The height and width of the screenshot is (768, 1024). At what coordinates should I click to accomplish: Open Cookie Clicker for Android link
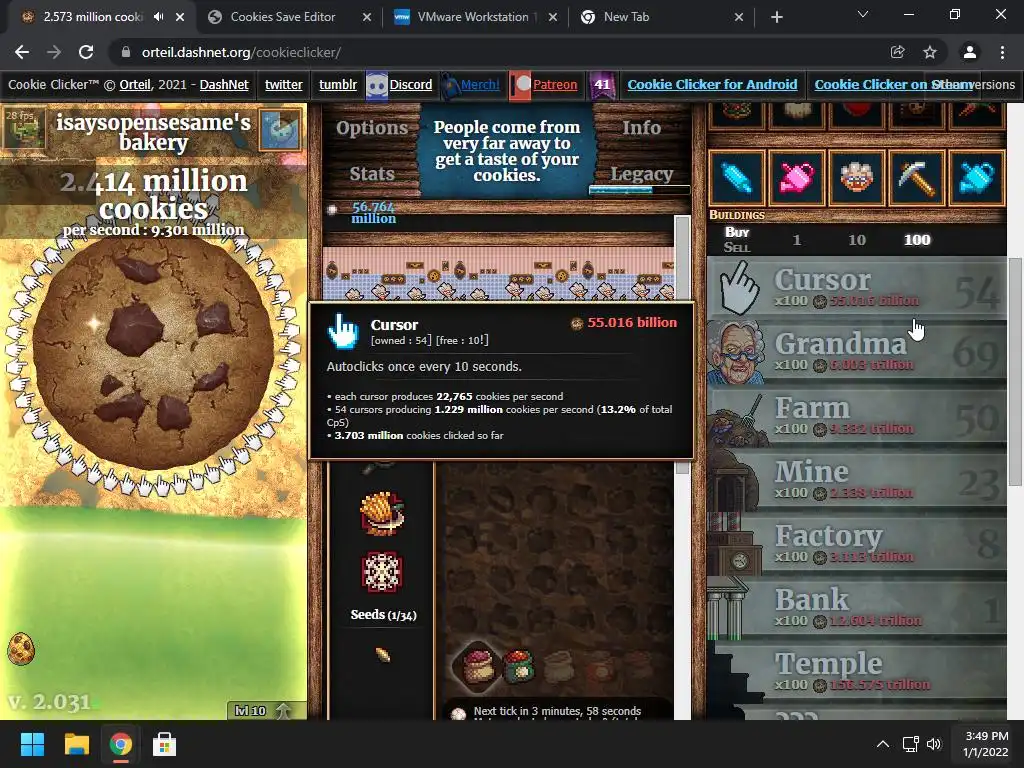point(712,85)
